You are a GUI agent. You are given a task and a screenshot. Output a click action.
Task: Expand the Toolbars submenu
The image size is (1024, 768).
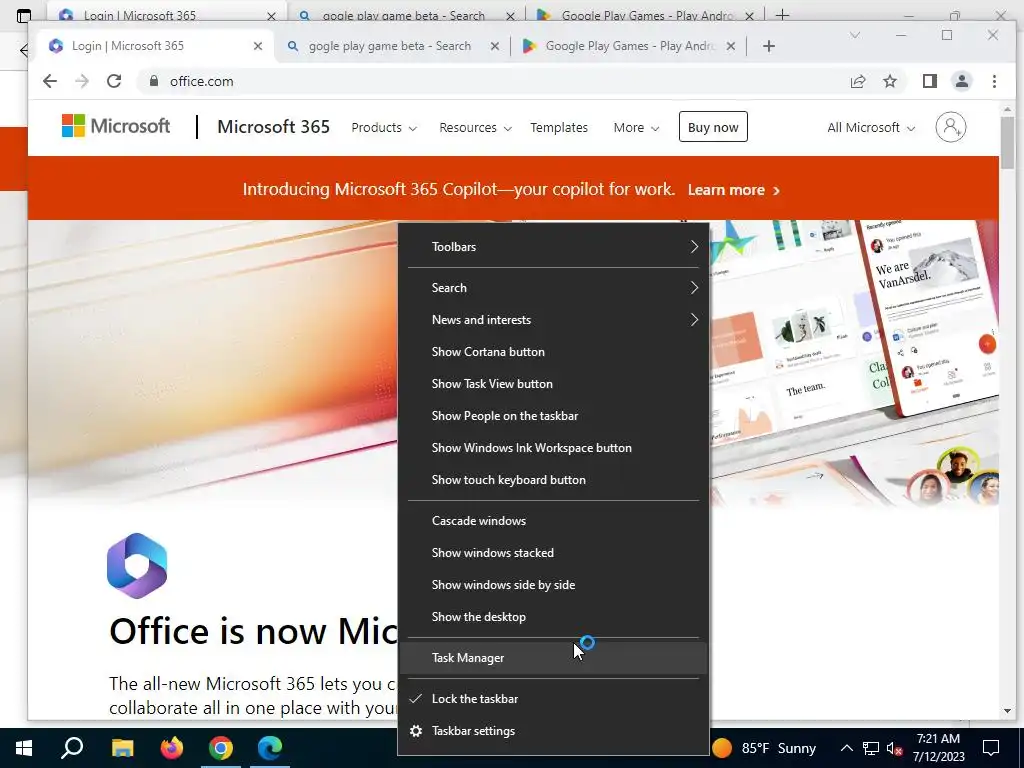[x=553, y=247]
